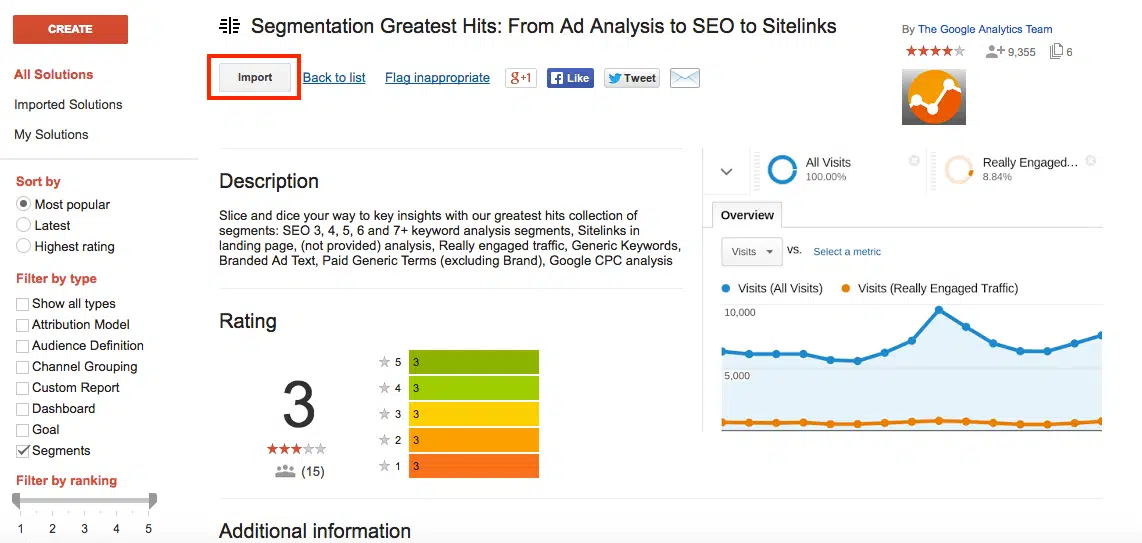
Task: Select Highest rating sort option
Action: click(24, 246)
